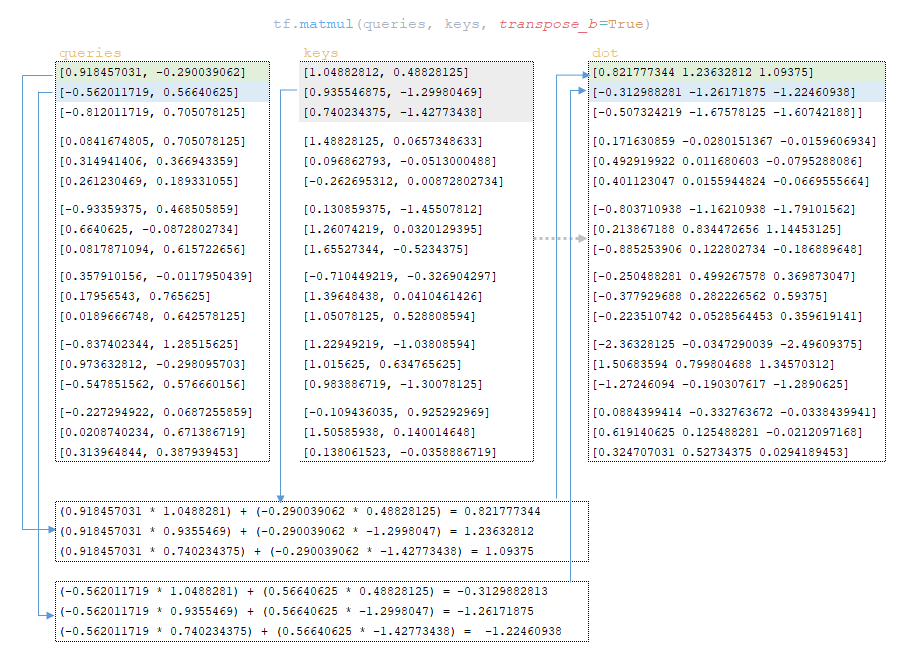Screen dimensions: 905x648
Task: Pick queries row [-0.227294922, 0.0687255859]
Action: coord(156,412)
